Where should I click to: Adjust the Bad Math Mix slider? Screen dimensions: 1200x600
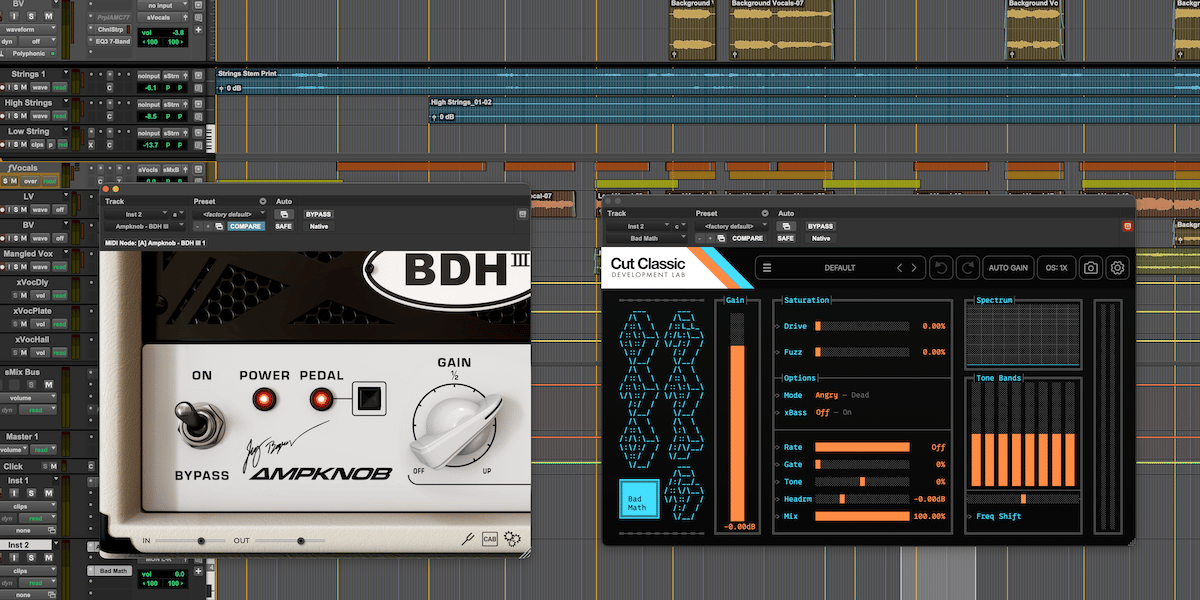pyautogui.click(x=862, y=516)
